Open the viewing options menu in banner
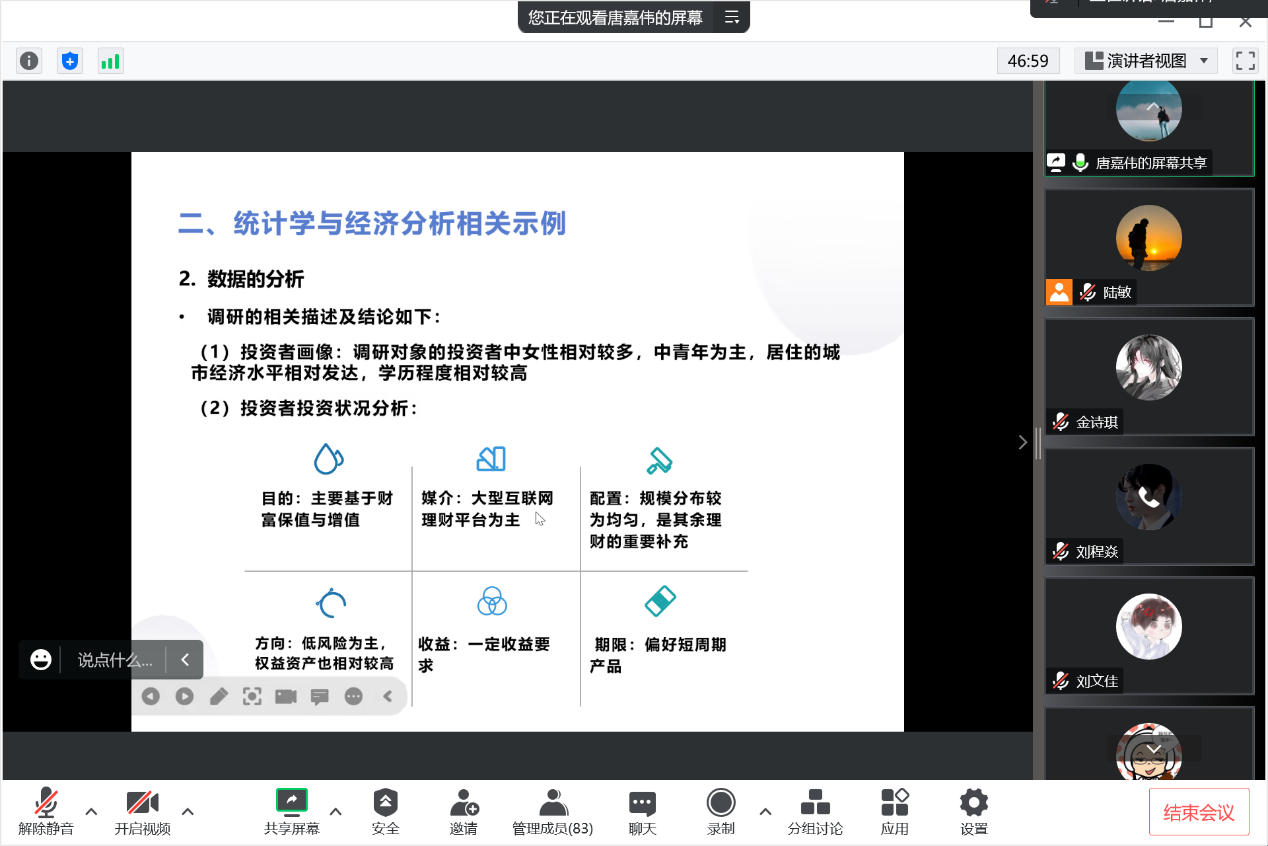The height and width of the screenshot is (846, 1268). pyautogui.click(x=732, y=17)
